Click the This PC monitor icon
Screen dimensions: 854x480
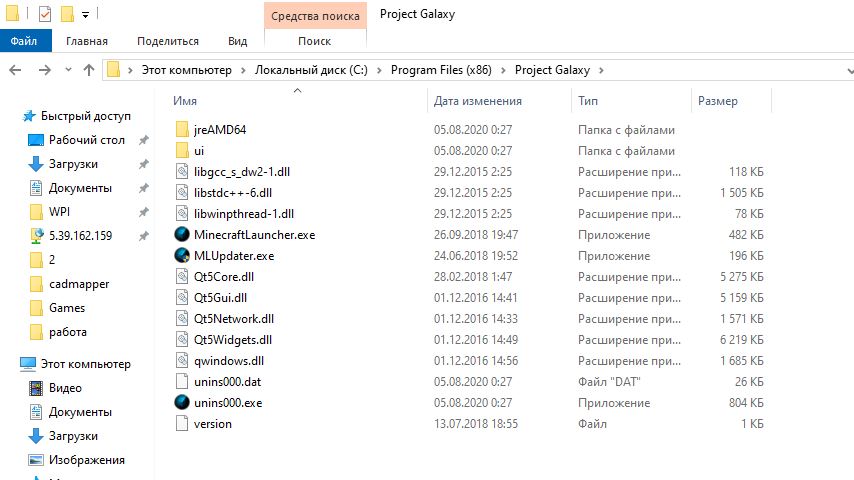[28, 363]
